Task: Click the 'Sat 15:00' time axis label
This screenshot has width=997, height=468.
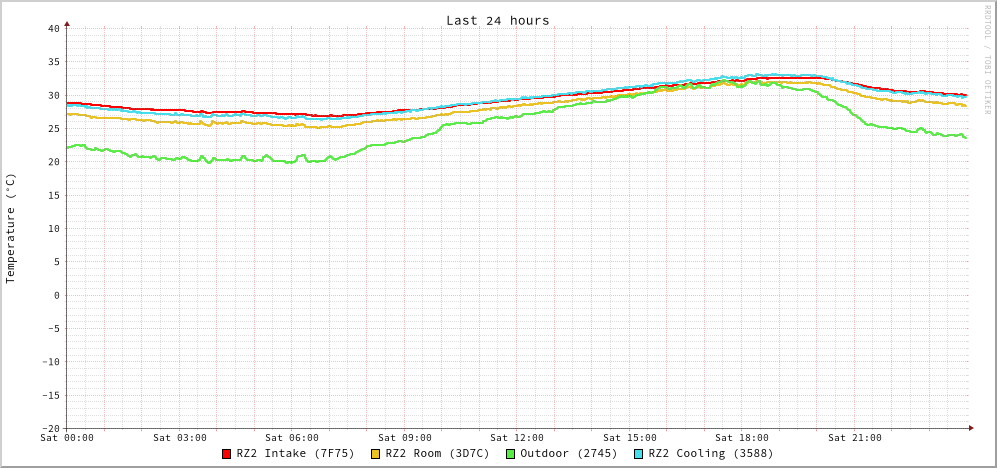Action: (629, 437)
